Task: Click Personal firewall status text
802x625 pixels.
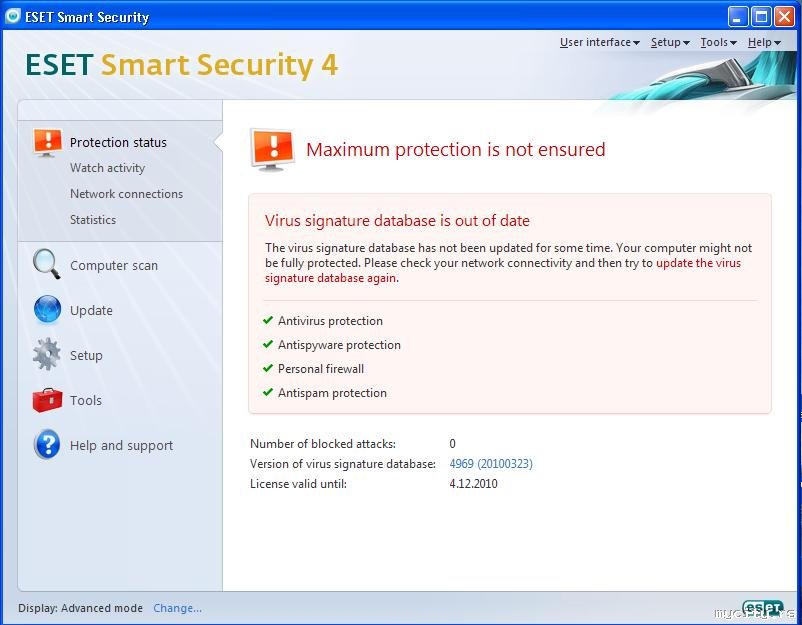Action: (x=321, y=369)
